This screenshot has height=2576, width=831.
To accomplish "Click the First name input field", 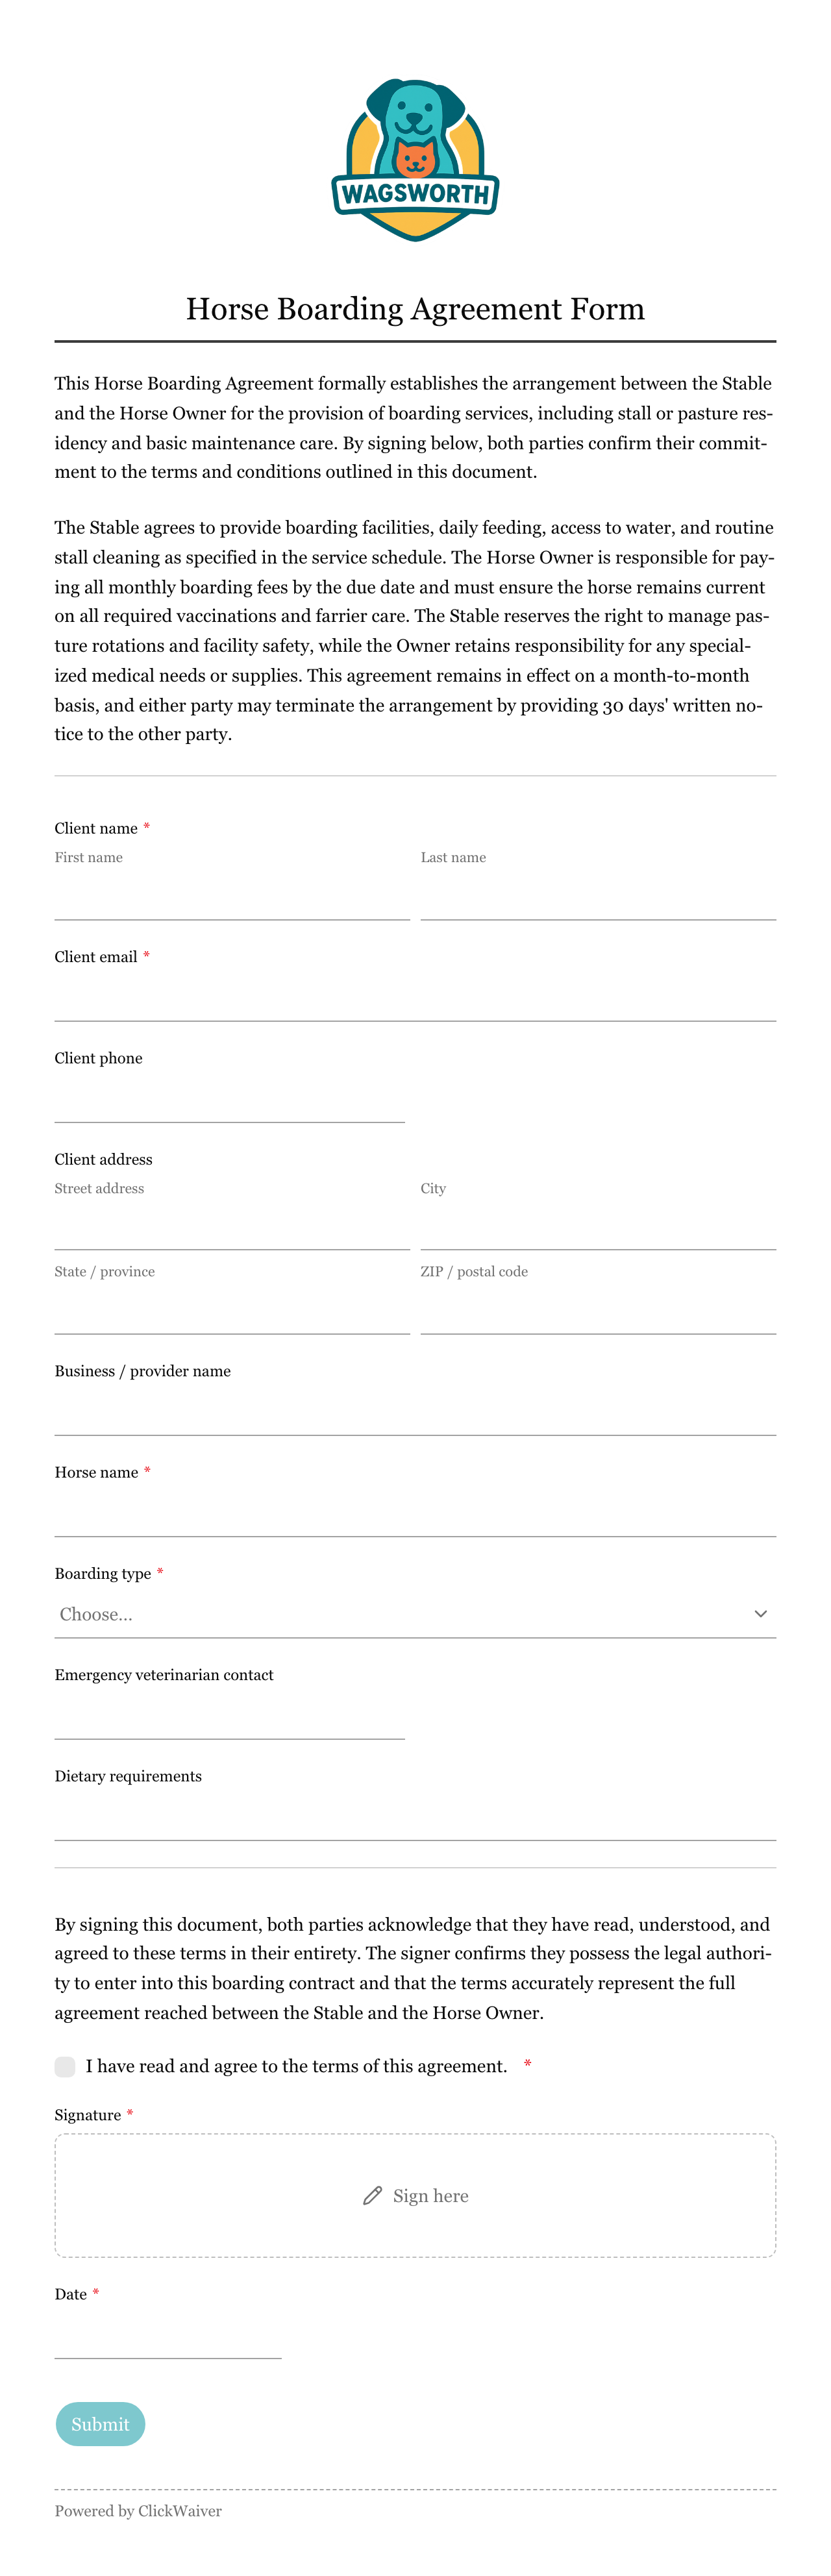I will pos(232,896).
